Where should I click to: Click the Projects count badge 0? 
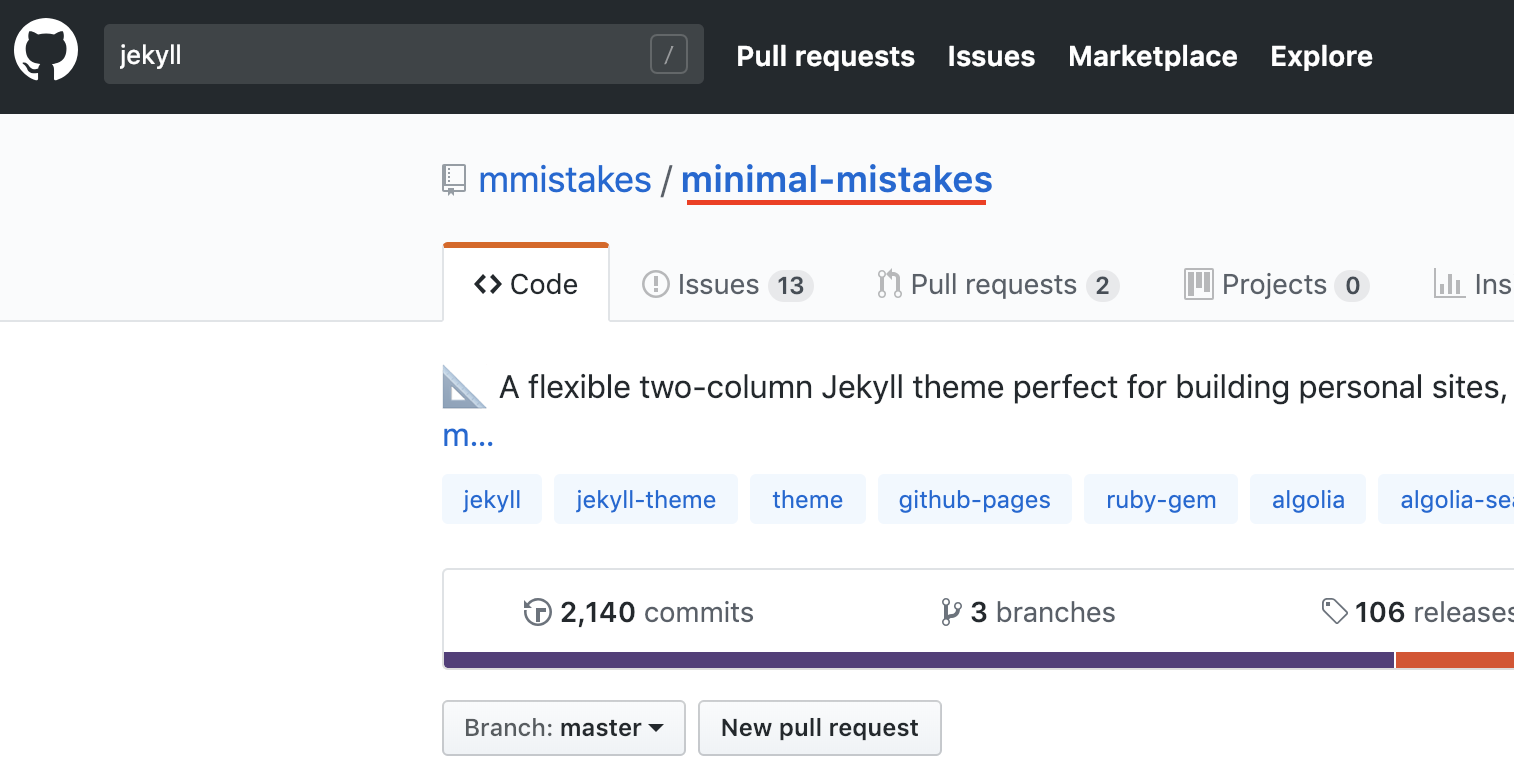pos(1352,286)
